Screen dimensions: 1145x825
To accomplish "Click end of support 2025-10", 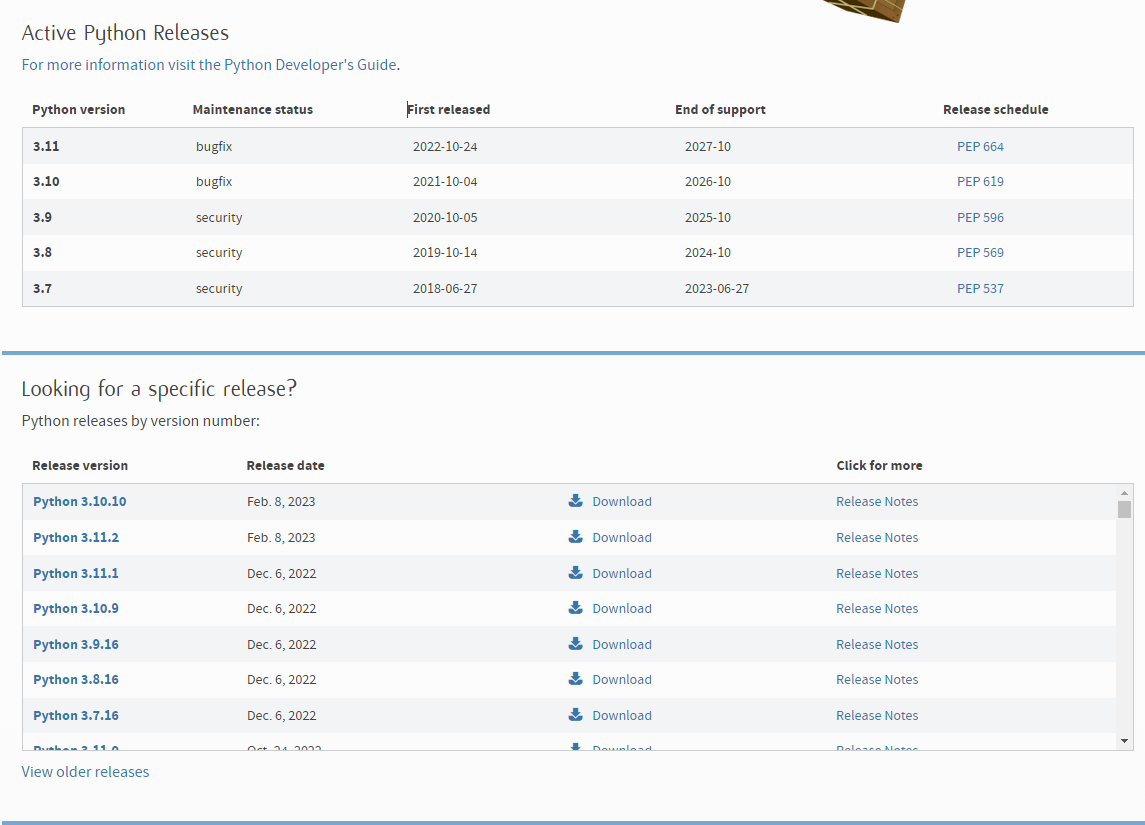I will [x=708, y=218].
